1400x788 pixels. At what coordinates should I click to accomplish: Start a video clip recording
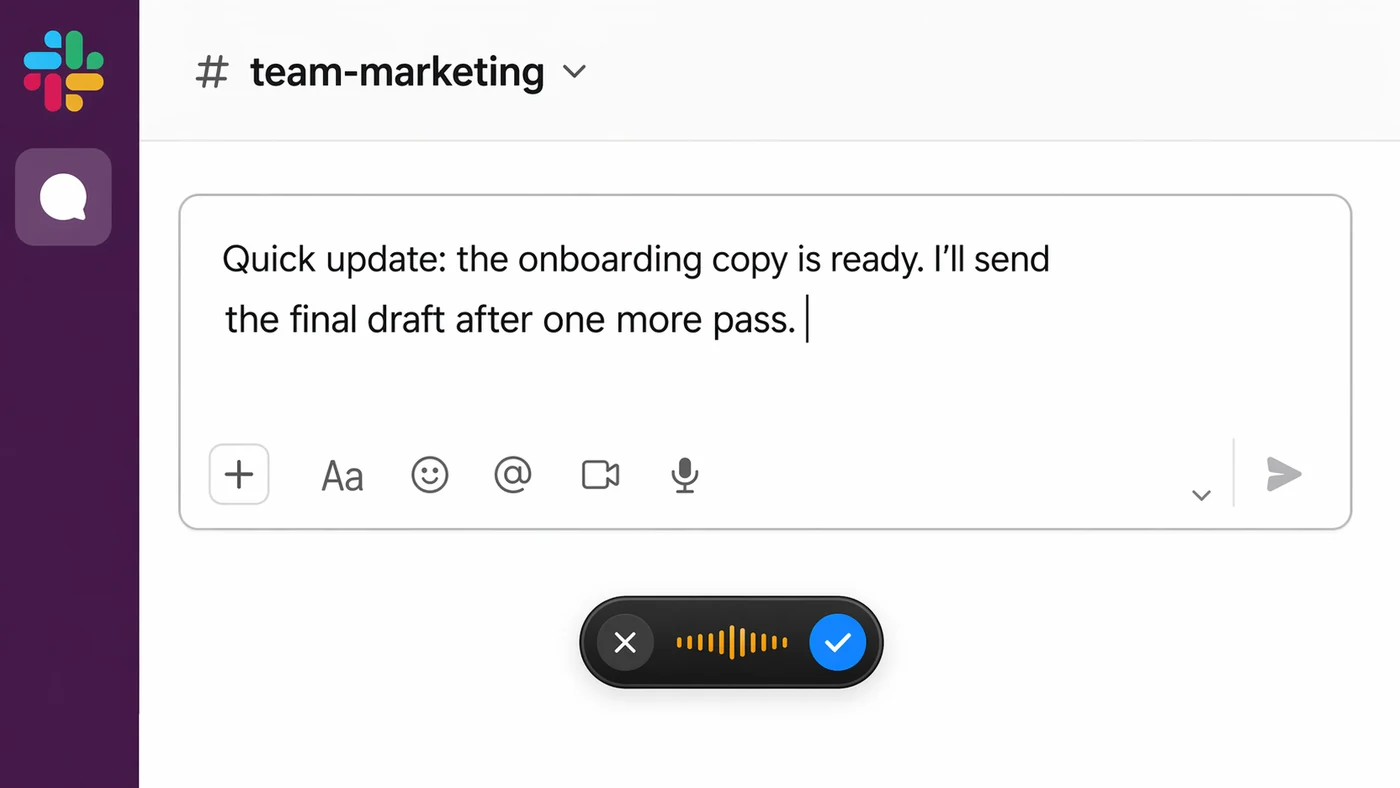(x=599, y=475)
